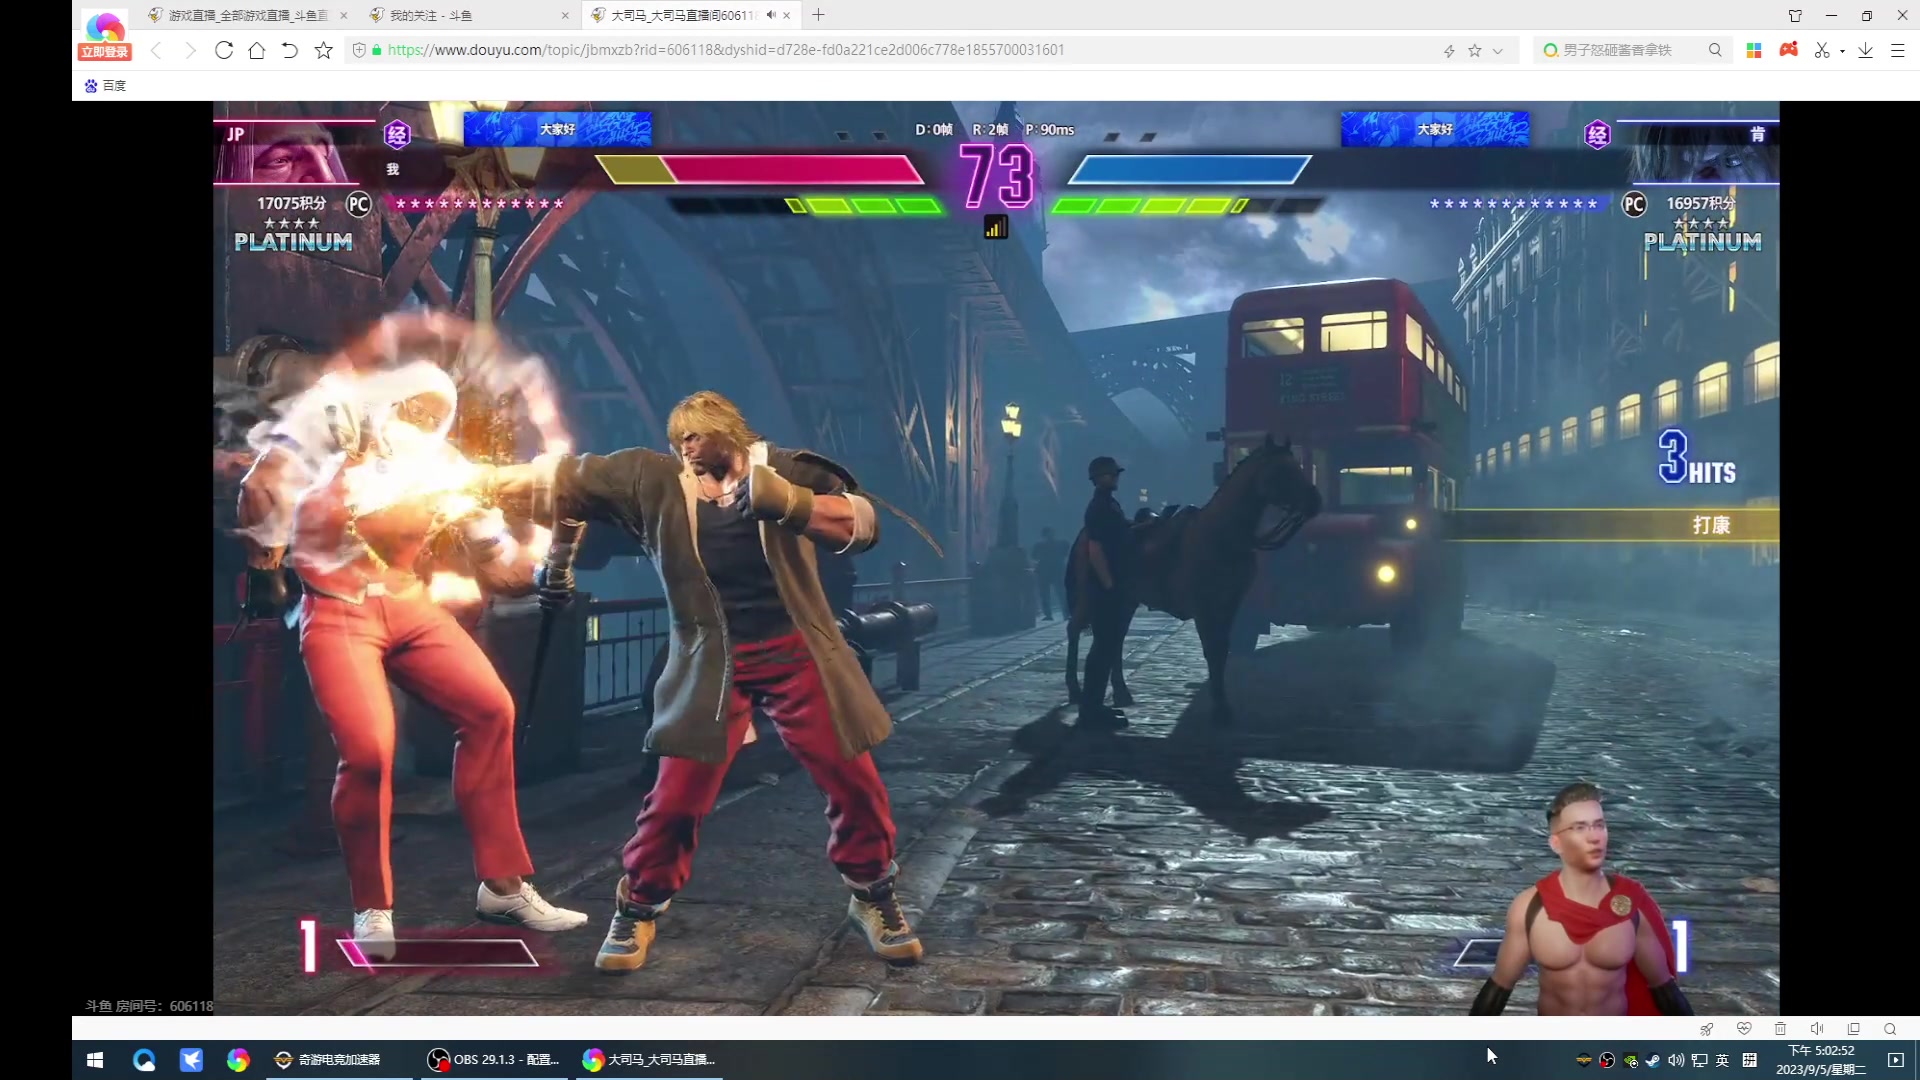Open Steam tray icon

1653,1060
